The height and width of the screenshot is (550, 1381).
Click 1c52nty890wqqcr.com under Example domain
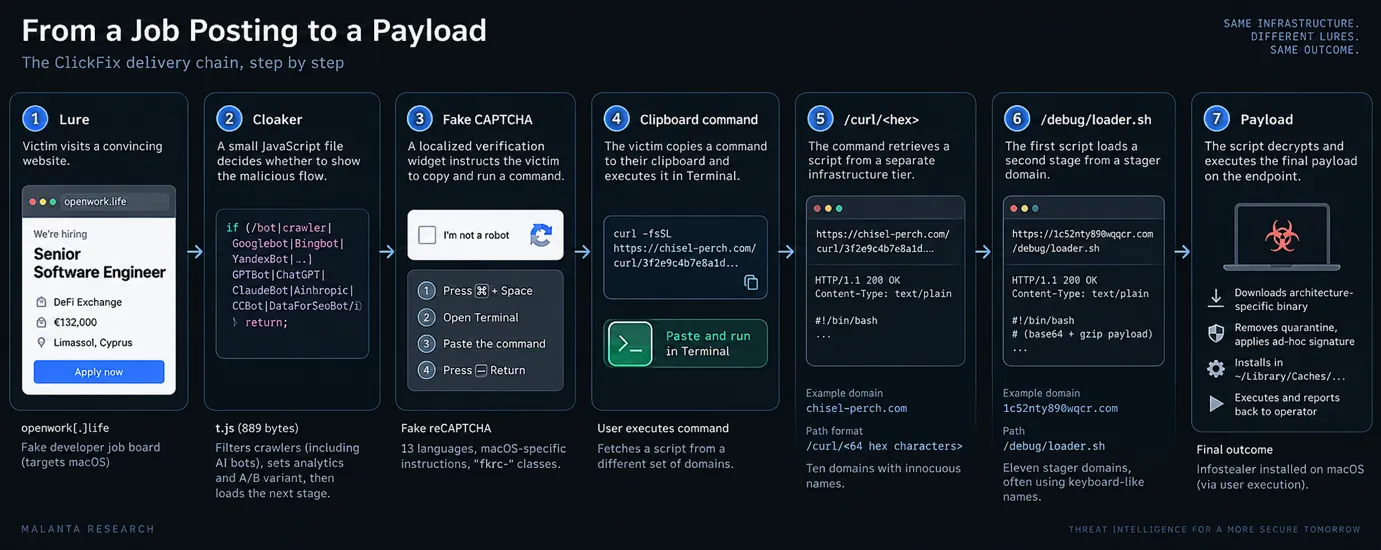(1060, 408)
